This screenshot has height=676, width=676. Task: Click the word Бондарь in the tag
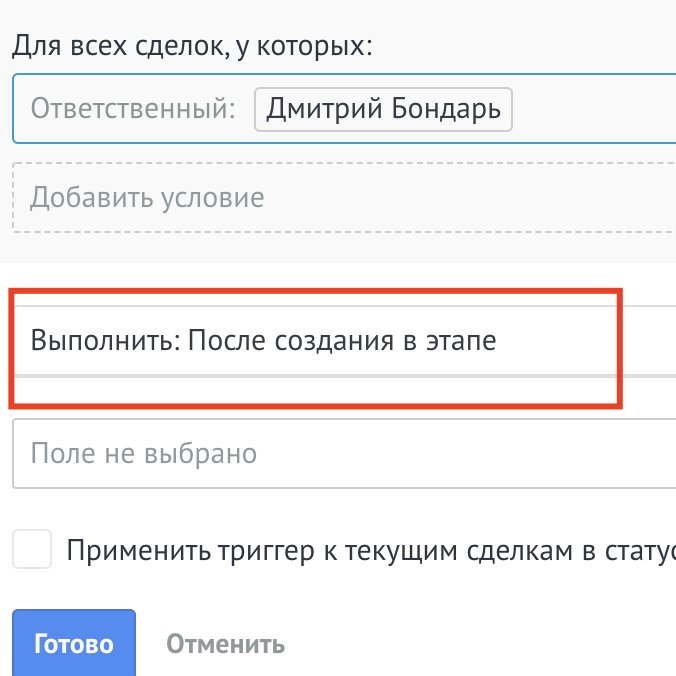(x=446, y=110)
